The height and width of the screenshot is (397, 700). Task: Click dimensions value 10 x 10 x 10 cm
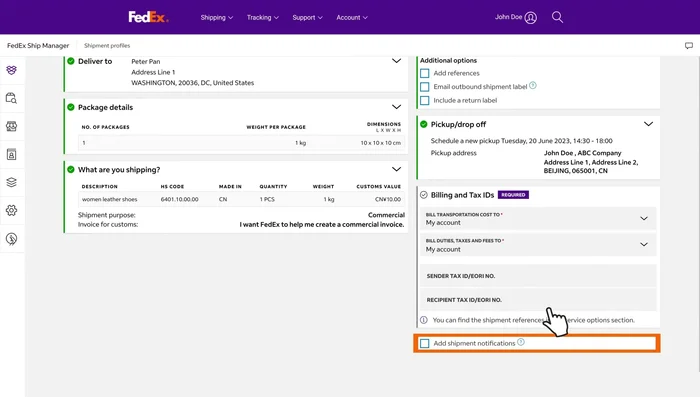(380, 143)
